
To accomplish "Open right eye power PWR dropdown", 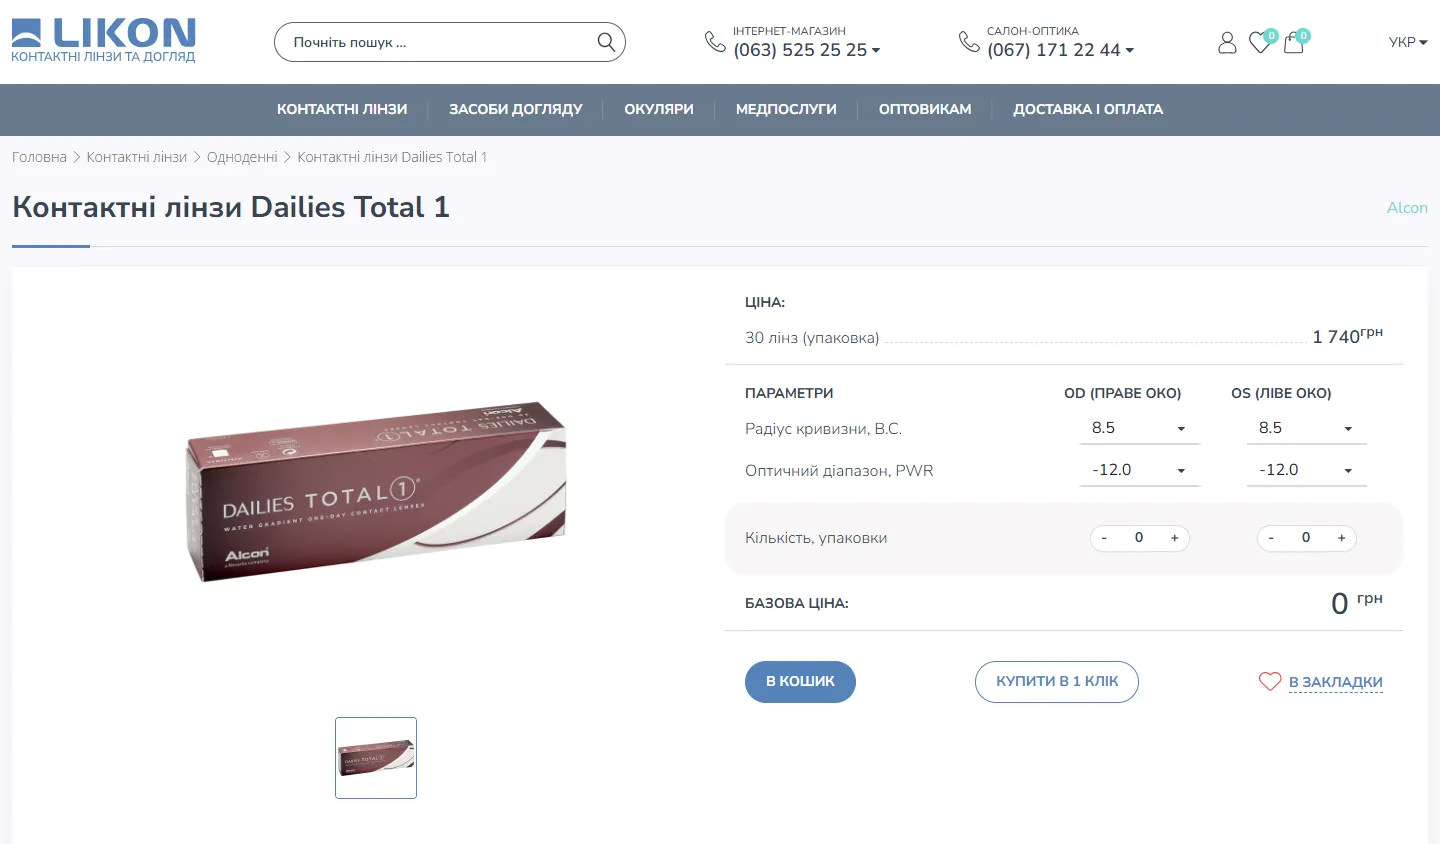I will (1139, 470).
